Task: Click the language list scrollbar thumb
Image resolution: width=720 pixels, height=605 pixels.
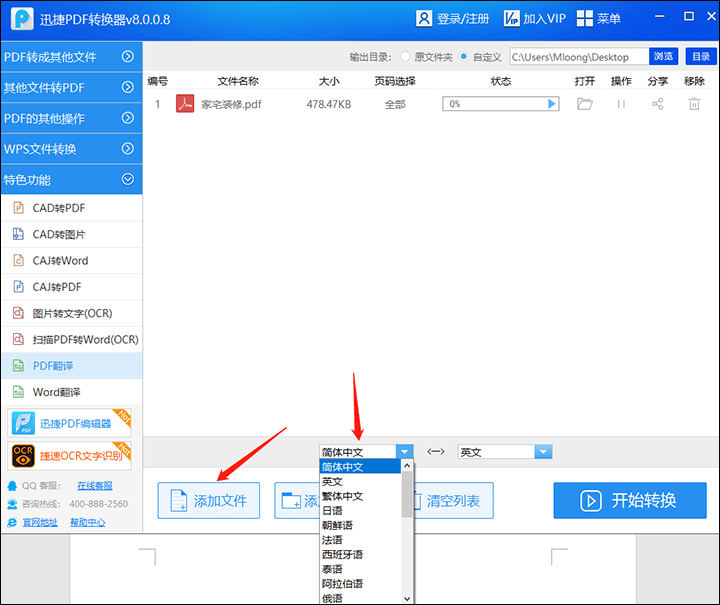Action: (407, 494)
